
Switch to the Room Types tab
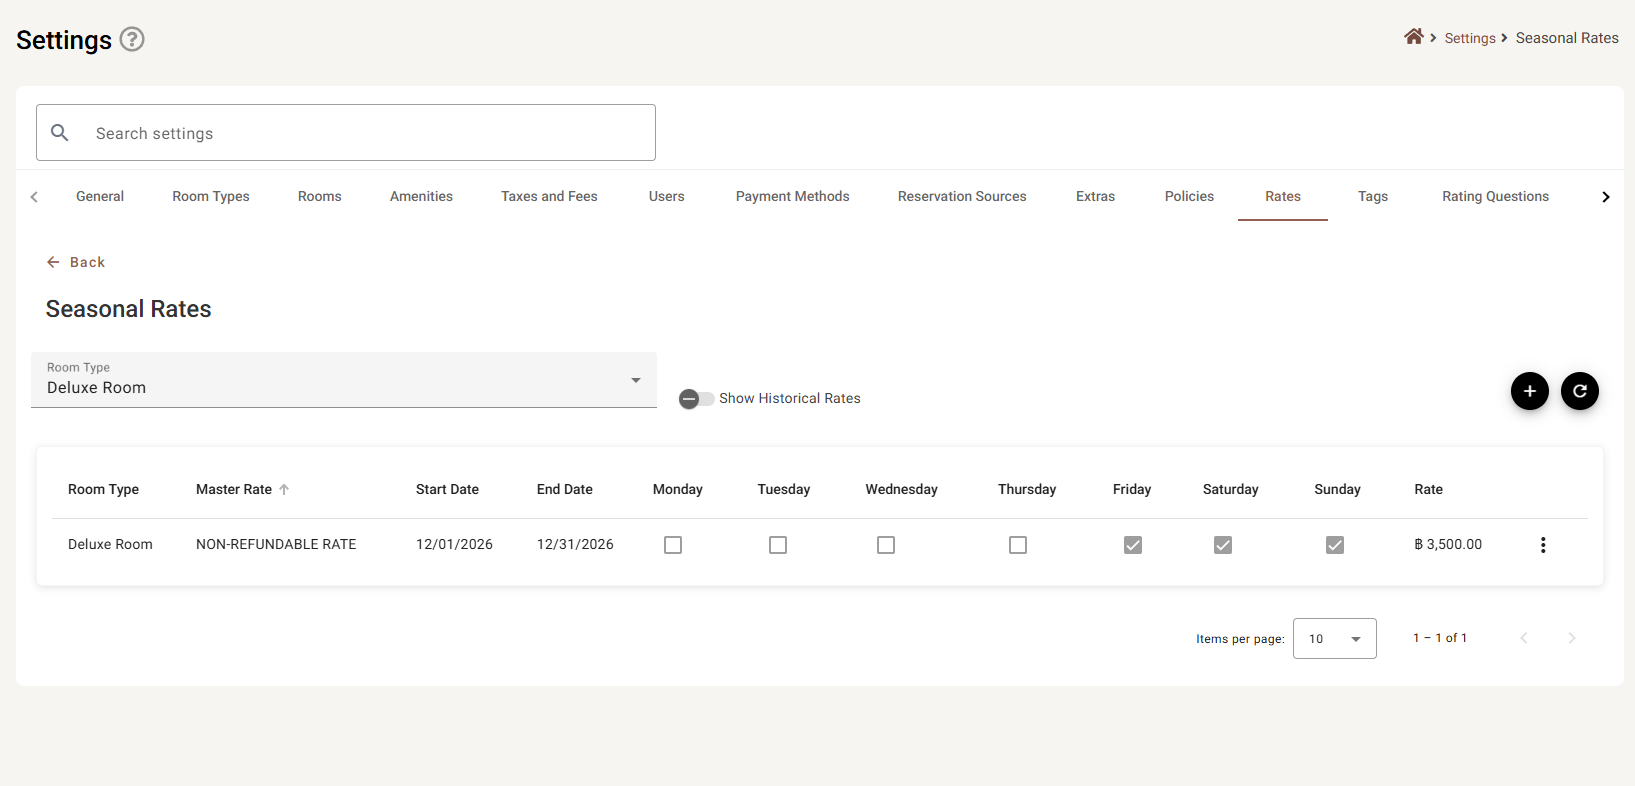click(x=211, y=196)
